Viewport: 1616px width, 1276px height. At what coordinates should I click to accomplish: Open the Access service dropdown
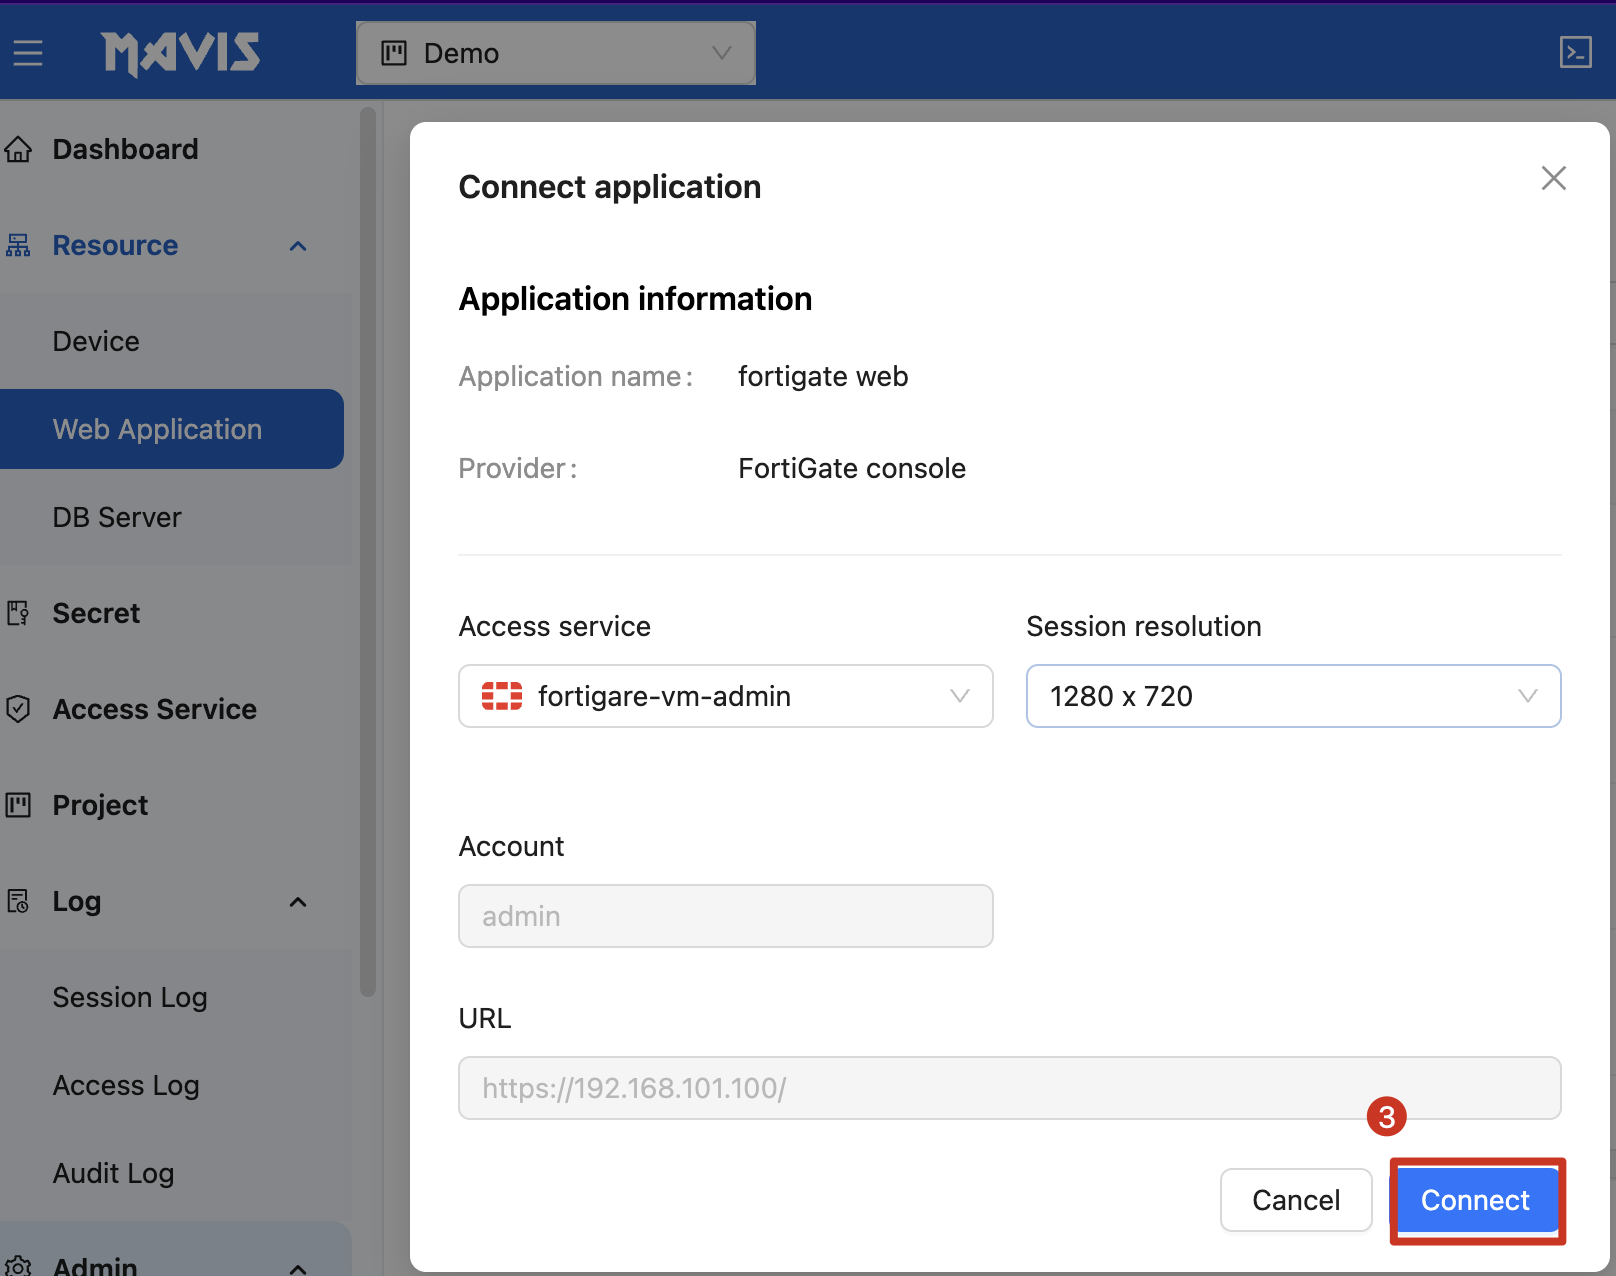725,696
